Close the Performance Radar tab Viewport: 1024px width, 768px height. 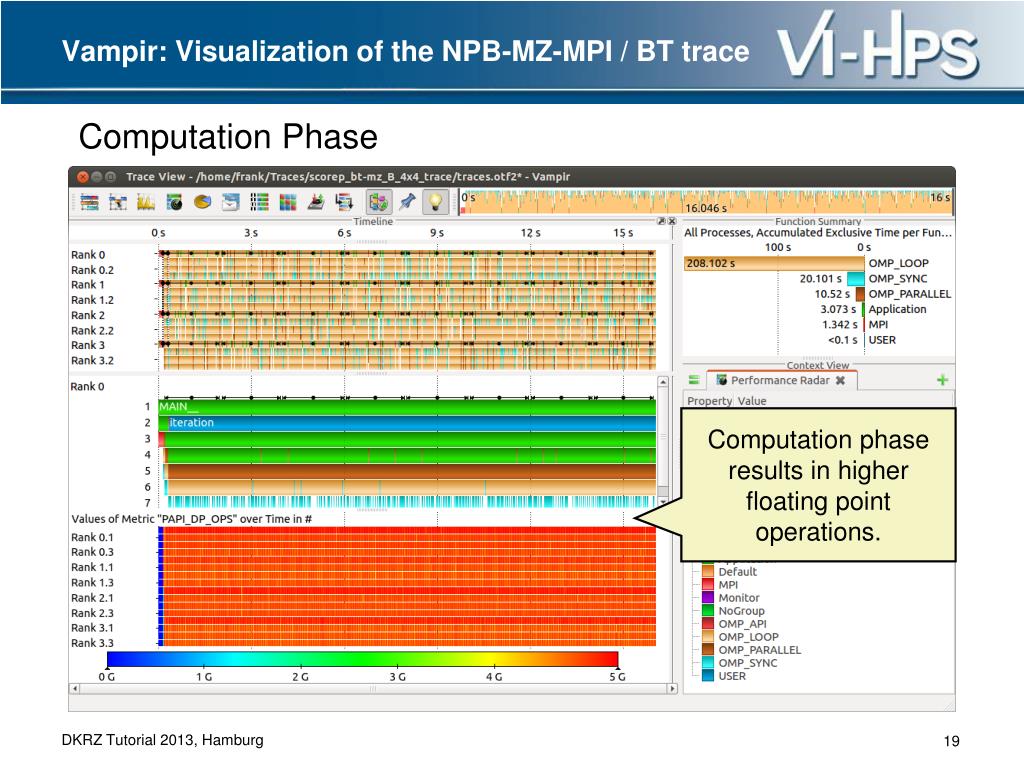(840, 380)
